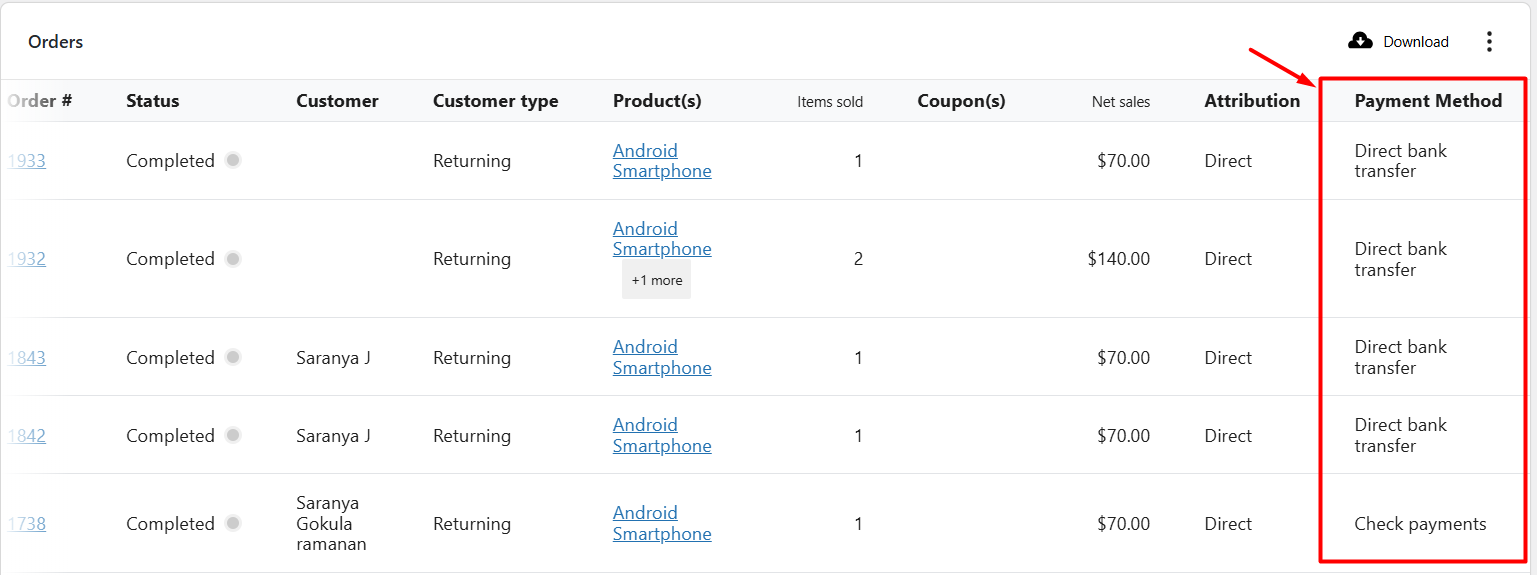1537x575 pixels.
Task: Sort by Net sales column header
Action: pos(1120,101)
